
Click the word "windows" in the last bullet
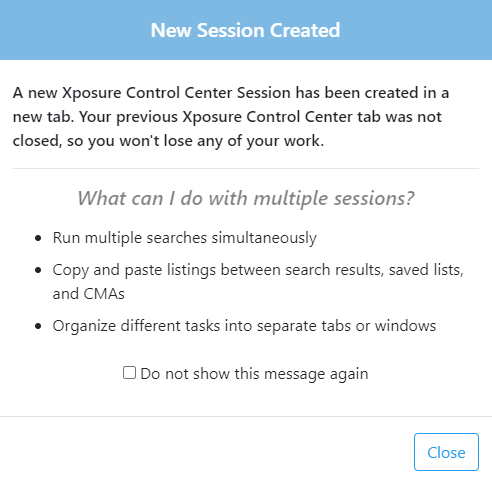tap(406, 326)
